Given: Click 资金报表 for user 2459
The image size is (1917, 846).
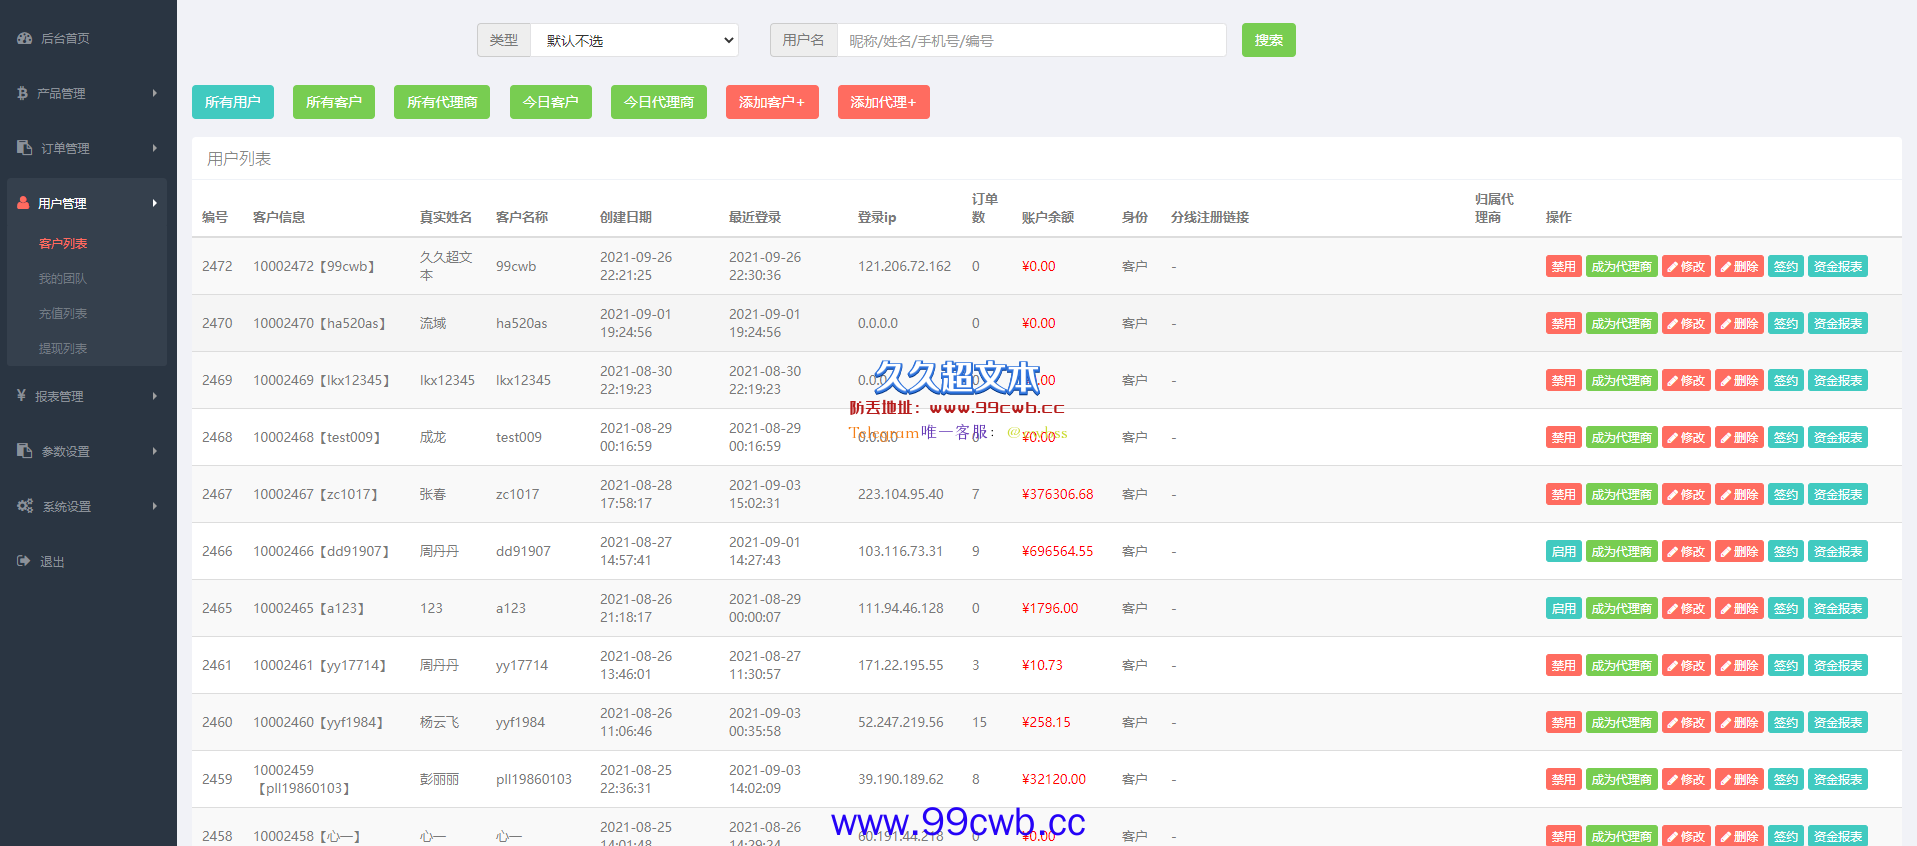Looking at the screenshot, I should click(x=1838, y=779).
